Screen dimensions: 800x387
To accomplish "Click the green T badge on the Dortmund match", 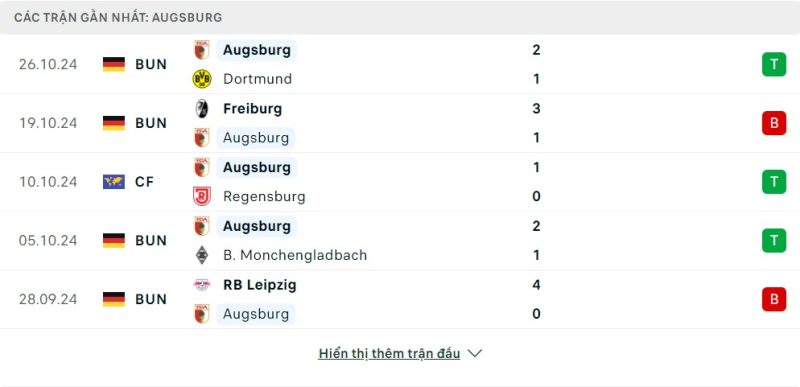I will (x=774, y=64).
